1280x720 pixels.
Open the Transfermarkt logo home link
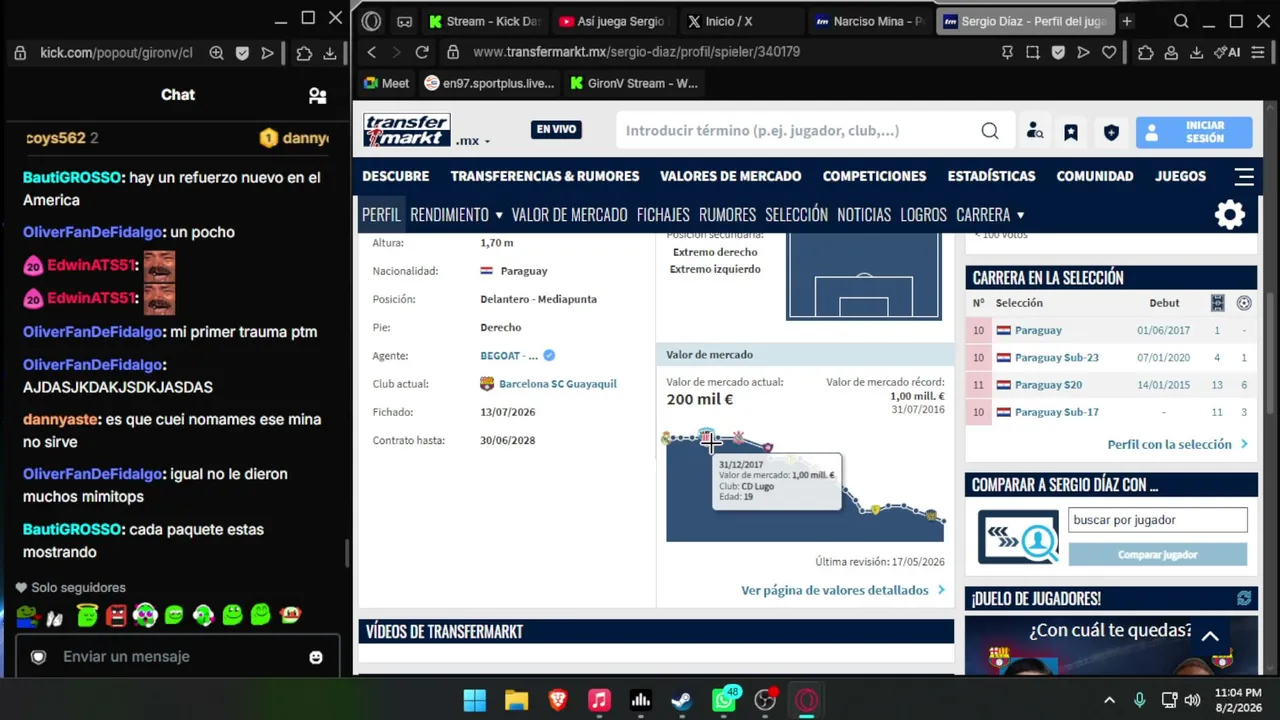(406, 130)
